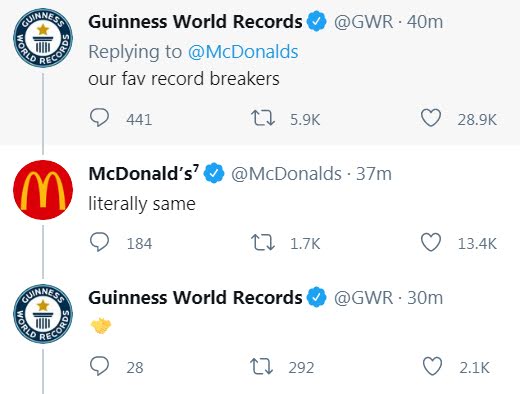Open the top Guinness World Records profile picture
This screenshot has height=394, width=520.
(43, 38)
